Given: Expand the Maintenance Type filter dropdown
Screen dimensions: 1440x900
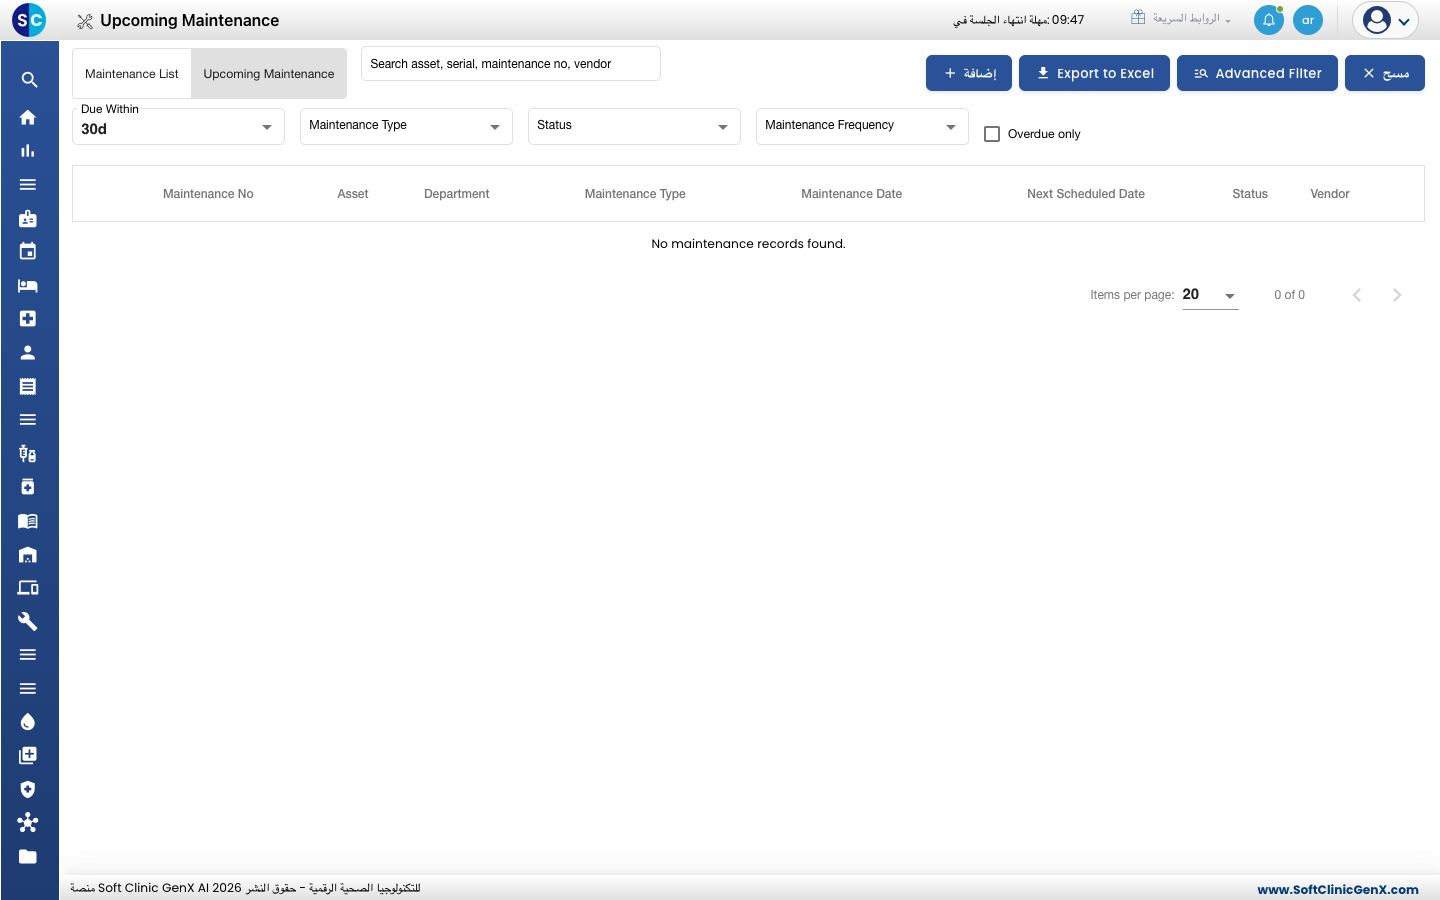Looking at the screenshot, I should 406,126.
